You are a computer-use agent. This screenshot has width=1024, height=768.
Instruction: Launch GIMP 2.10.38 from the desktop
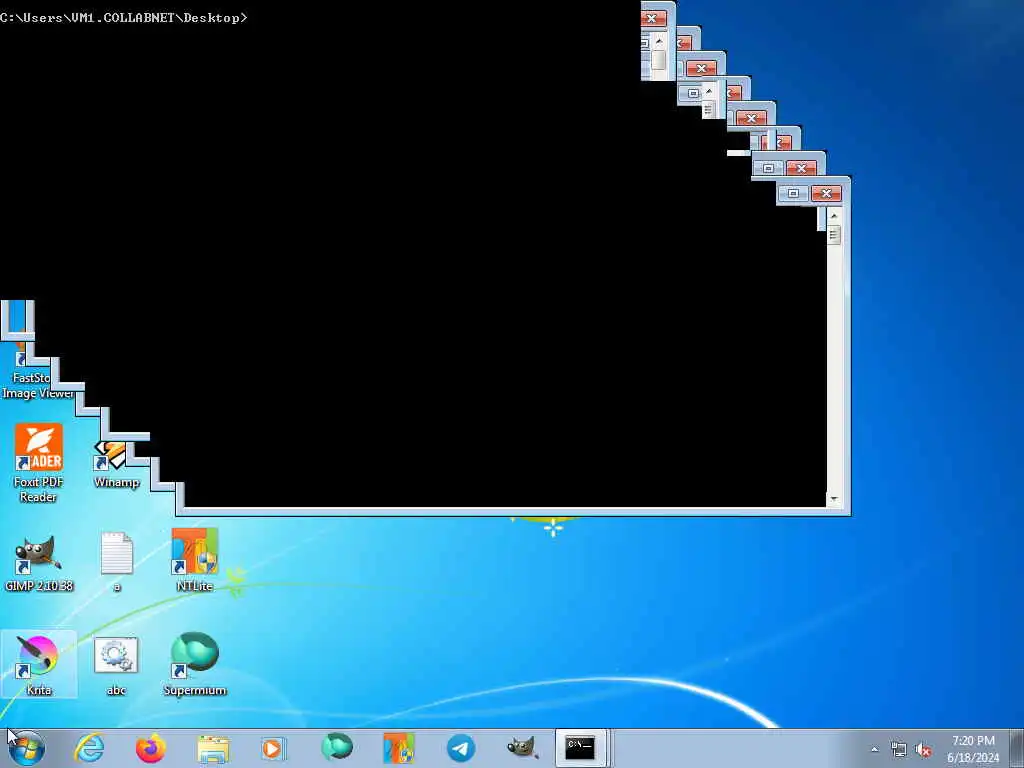(x=39, y=564)
